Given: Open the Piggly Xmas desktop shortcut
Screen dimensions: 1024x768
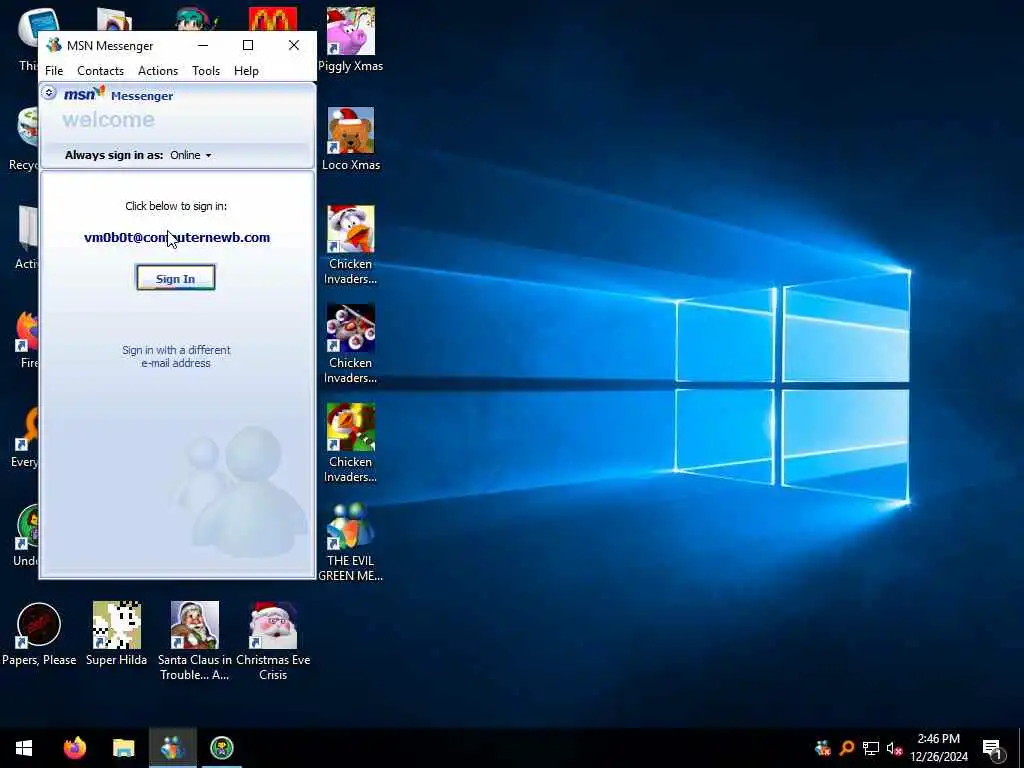Looking at the screenshot, I should tap(351, 39).
